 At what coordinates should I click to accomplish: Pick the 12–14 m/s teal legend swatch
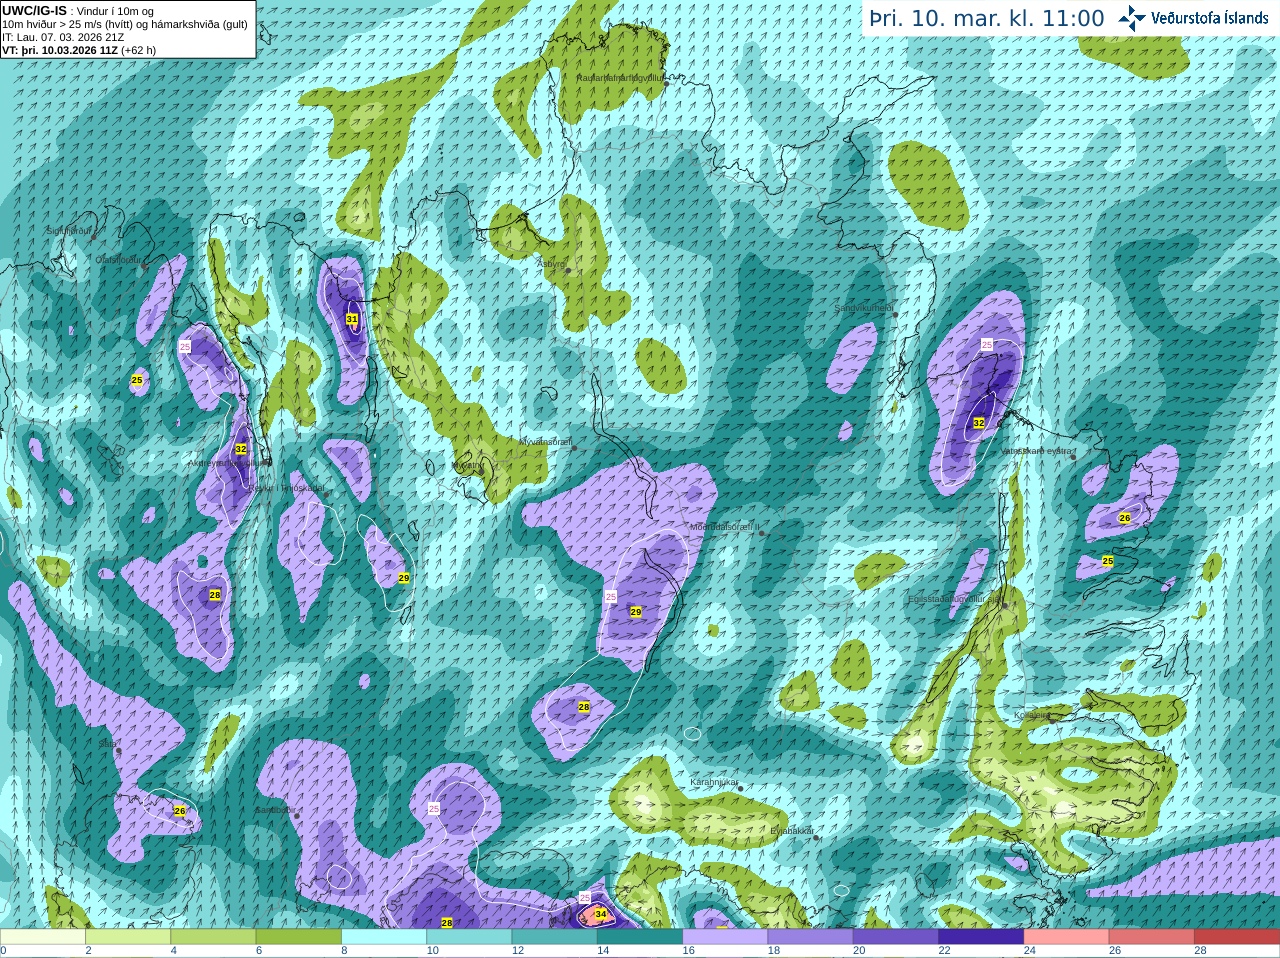[x=555, y=937]
